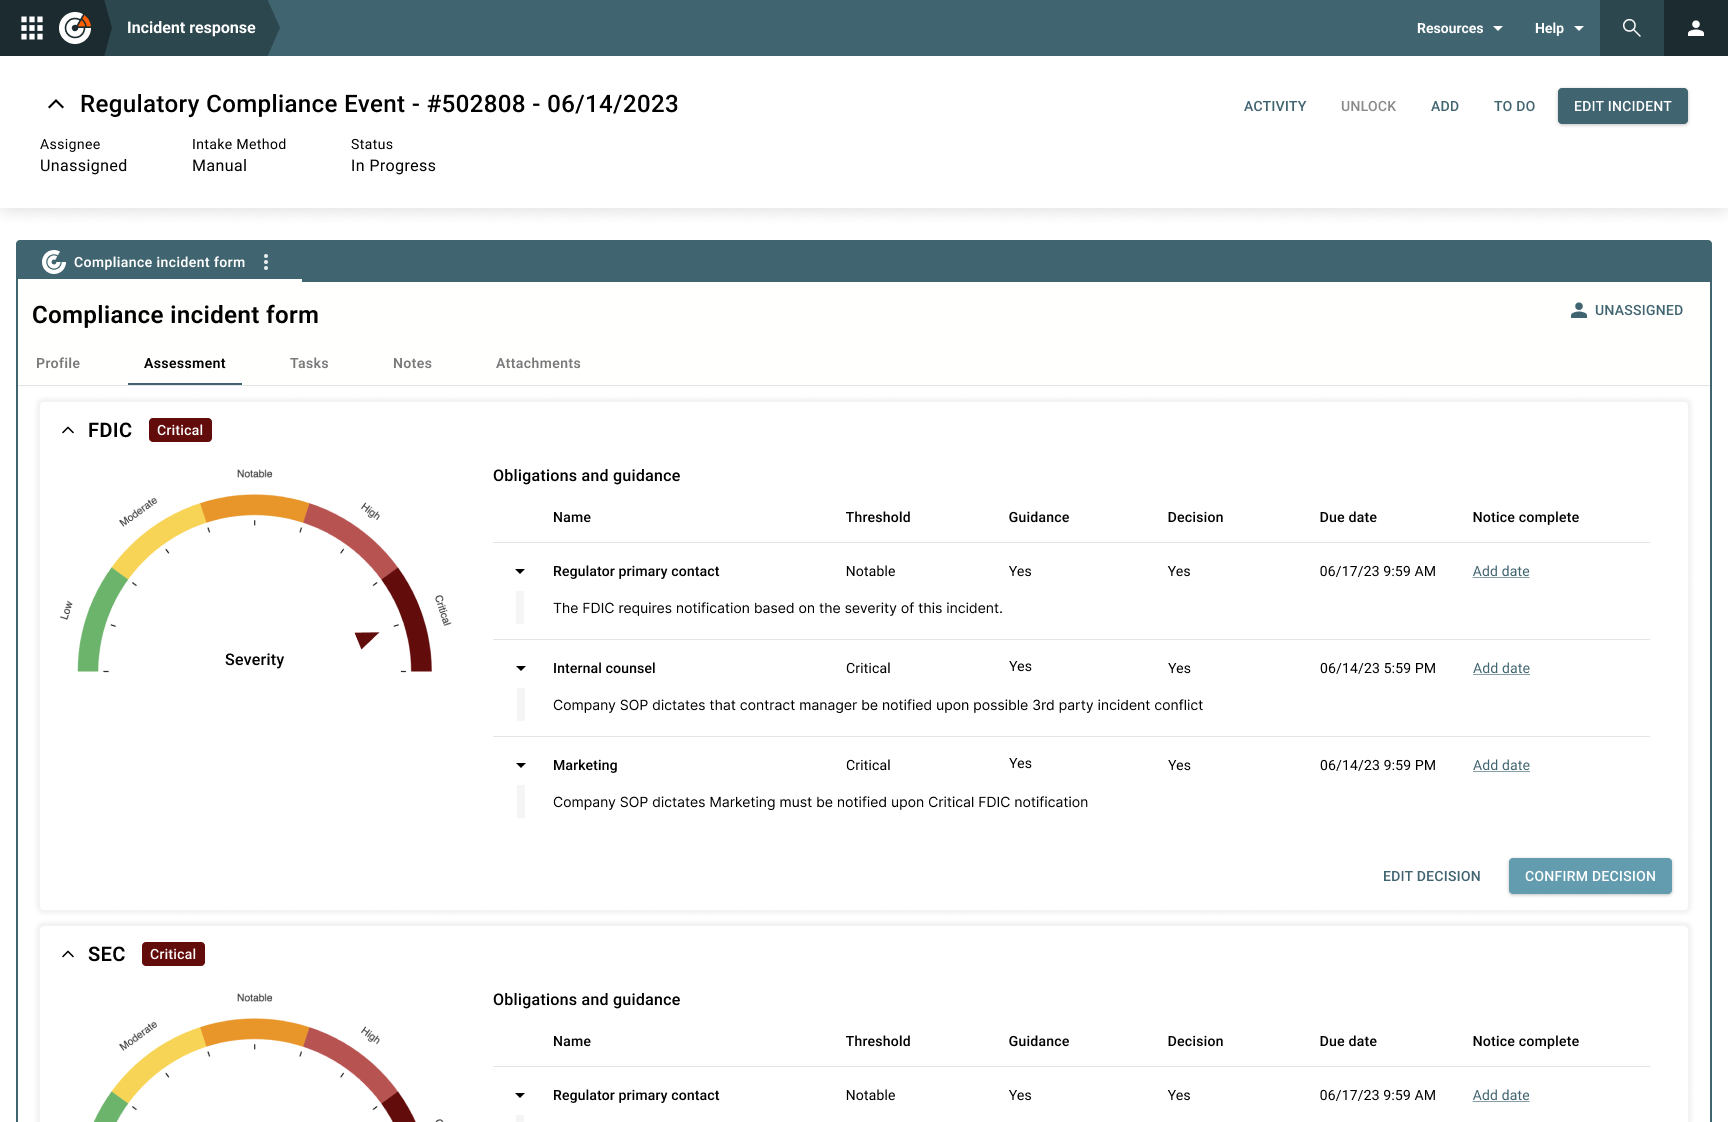Switch to the Tasks tab
The height and width of the screenshot is (1122, 1728).
309,363
